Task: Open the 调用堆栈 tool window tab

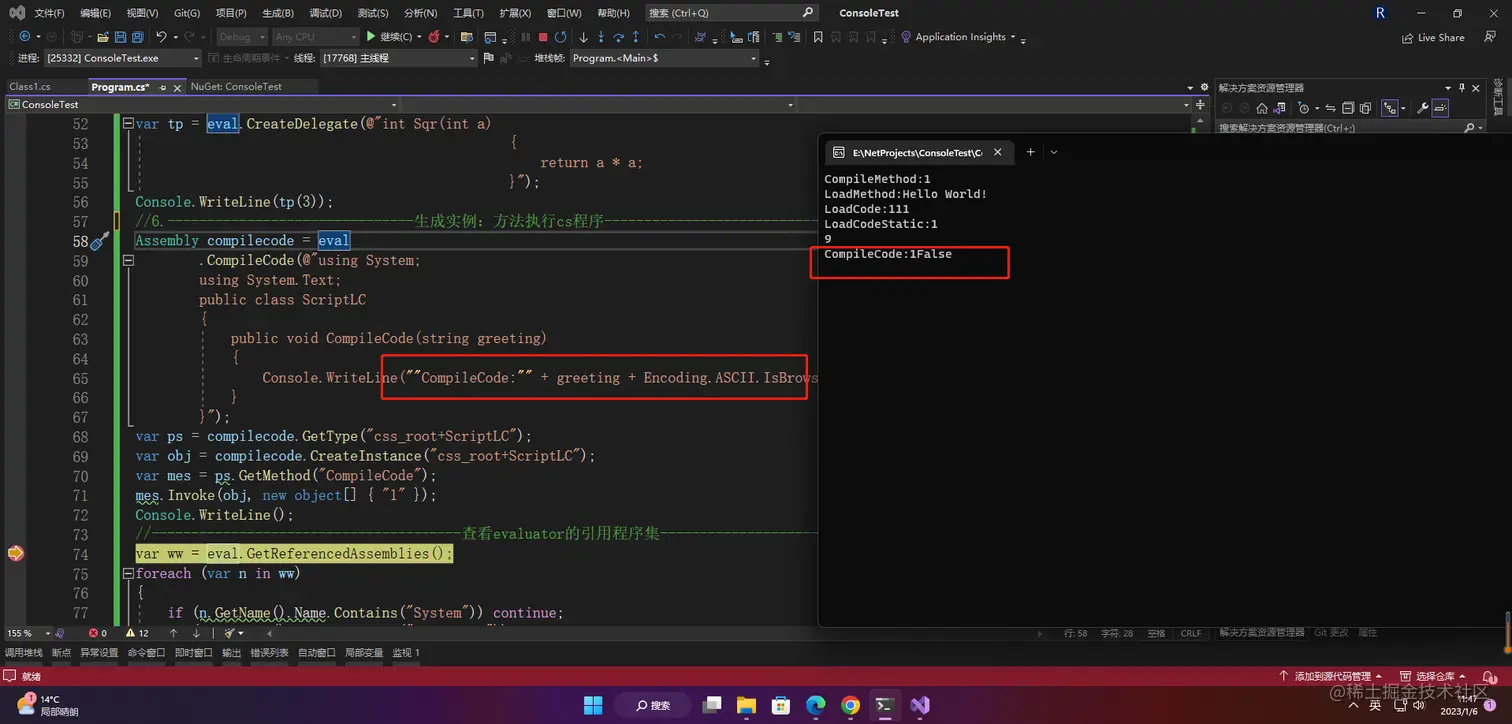Action: pos(24,653)
